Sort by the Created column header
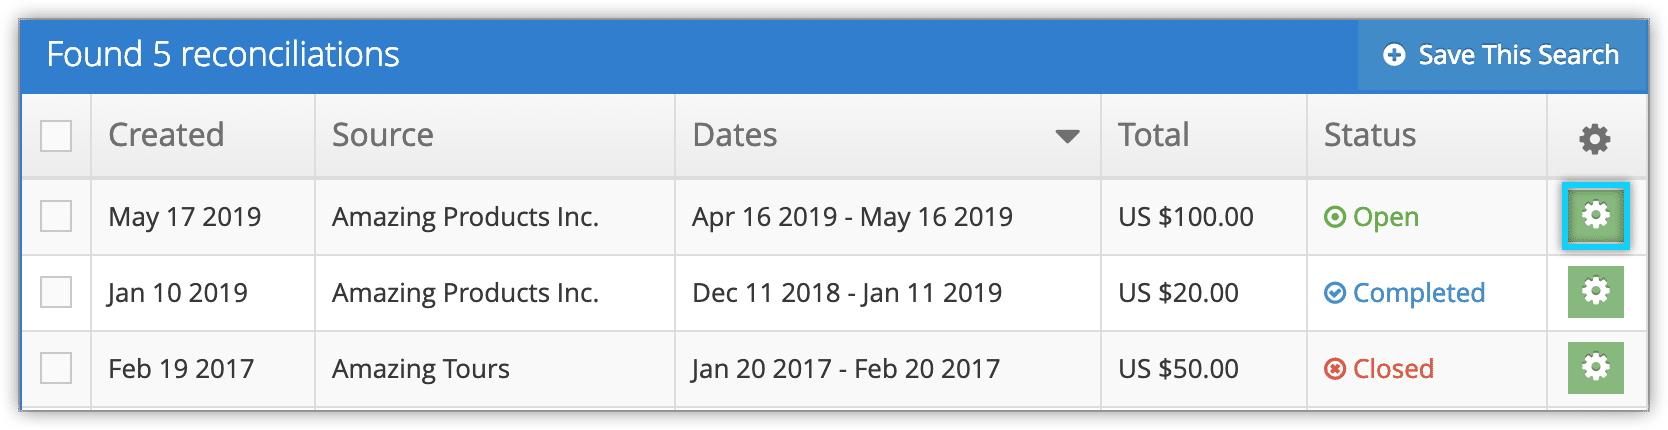1668x430 pixels. [166, 135]
